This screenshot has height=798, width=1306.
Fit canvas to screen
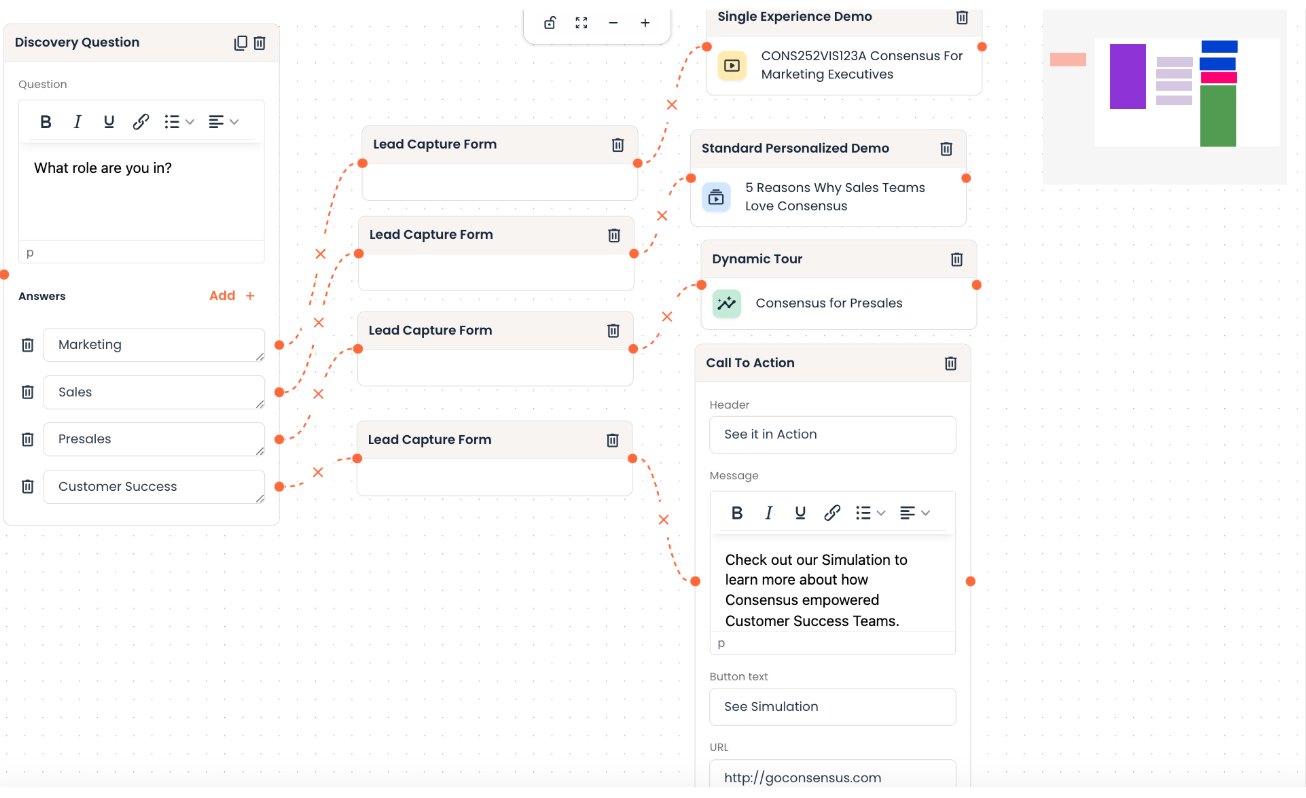point(582,23)
